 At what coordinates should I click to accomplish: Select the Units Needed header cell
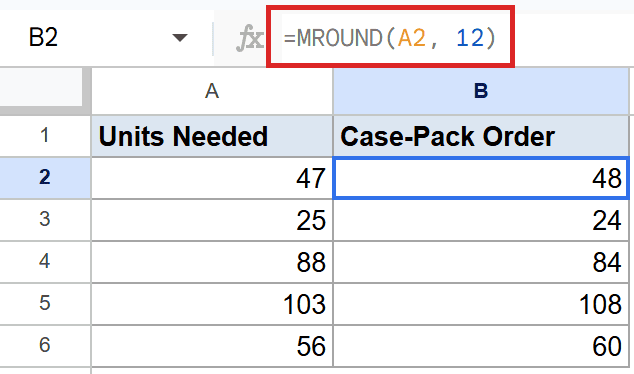212,136
